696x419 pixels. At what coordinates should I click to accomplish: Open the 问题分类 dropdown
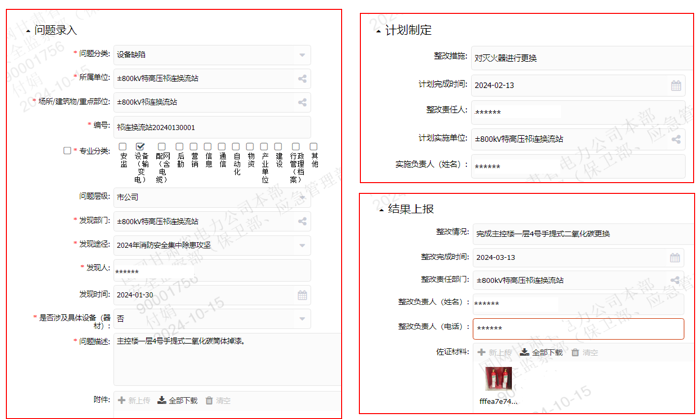(302, 54)
